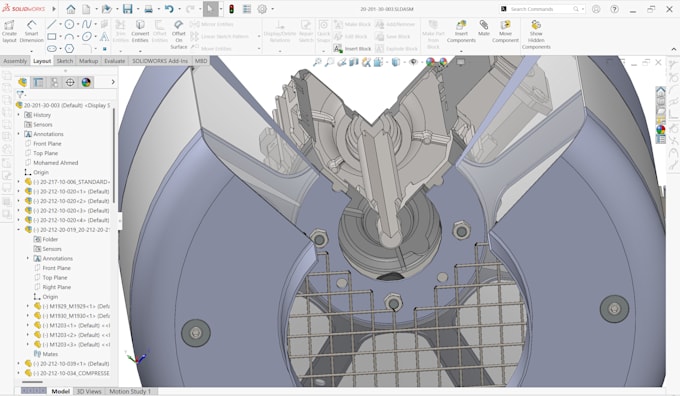Screen dimensions: 680x396
Task: Toggle Hide/Show Items eye icon
Action: tap(413, 62)
